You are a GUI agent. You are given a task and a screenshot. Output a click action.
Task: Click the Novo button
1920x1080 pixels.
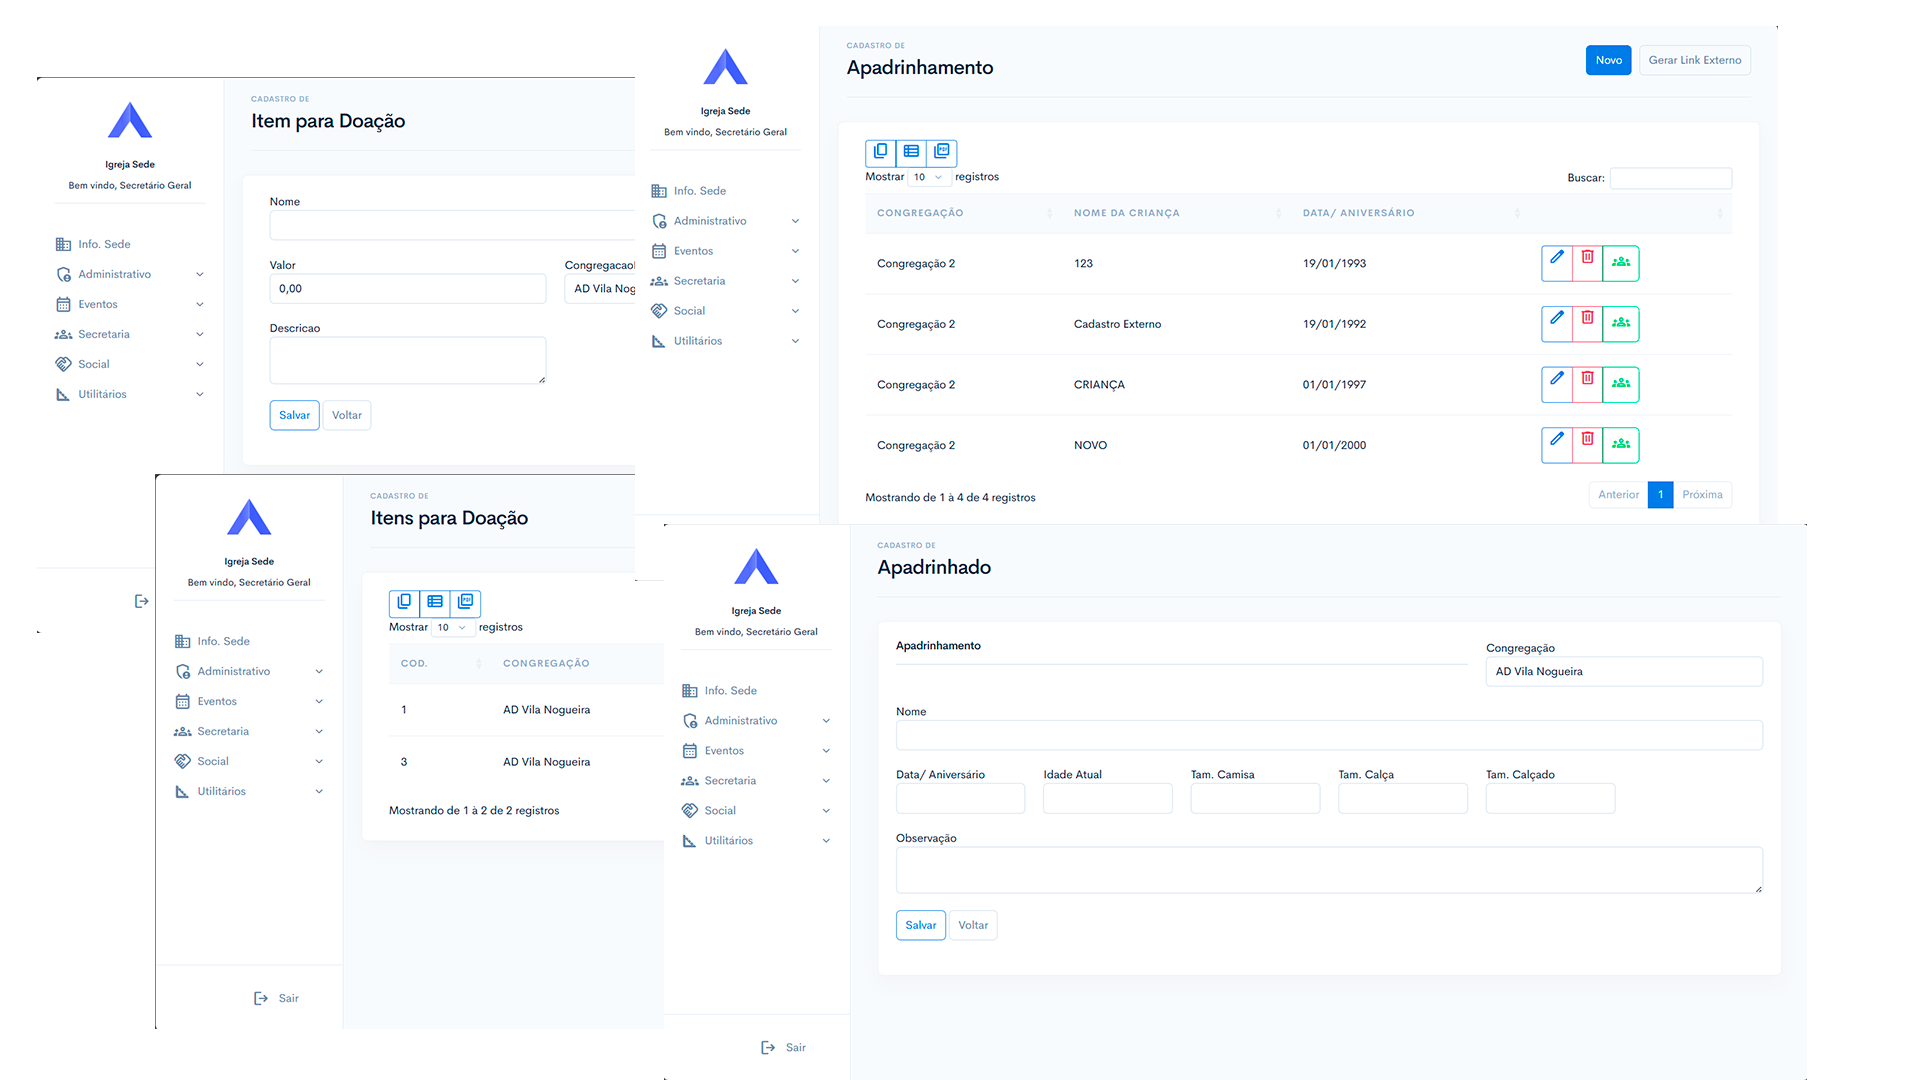1608,60
